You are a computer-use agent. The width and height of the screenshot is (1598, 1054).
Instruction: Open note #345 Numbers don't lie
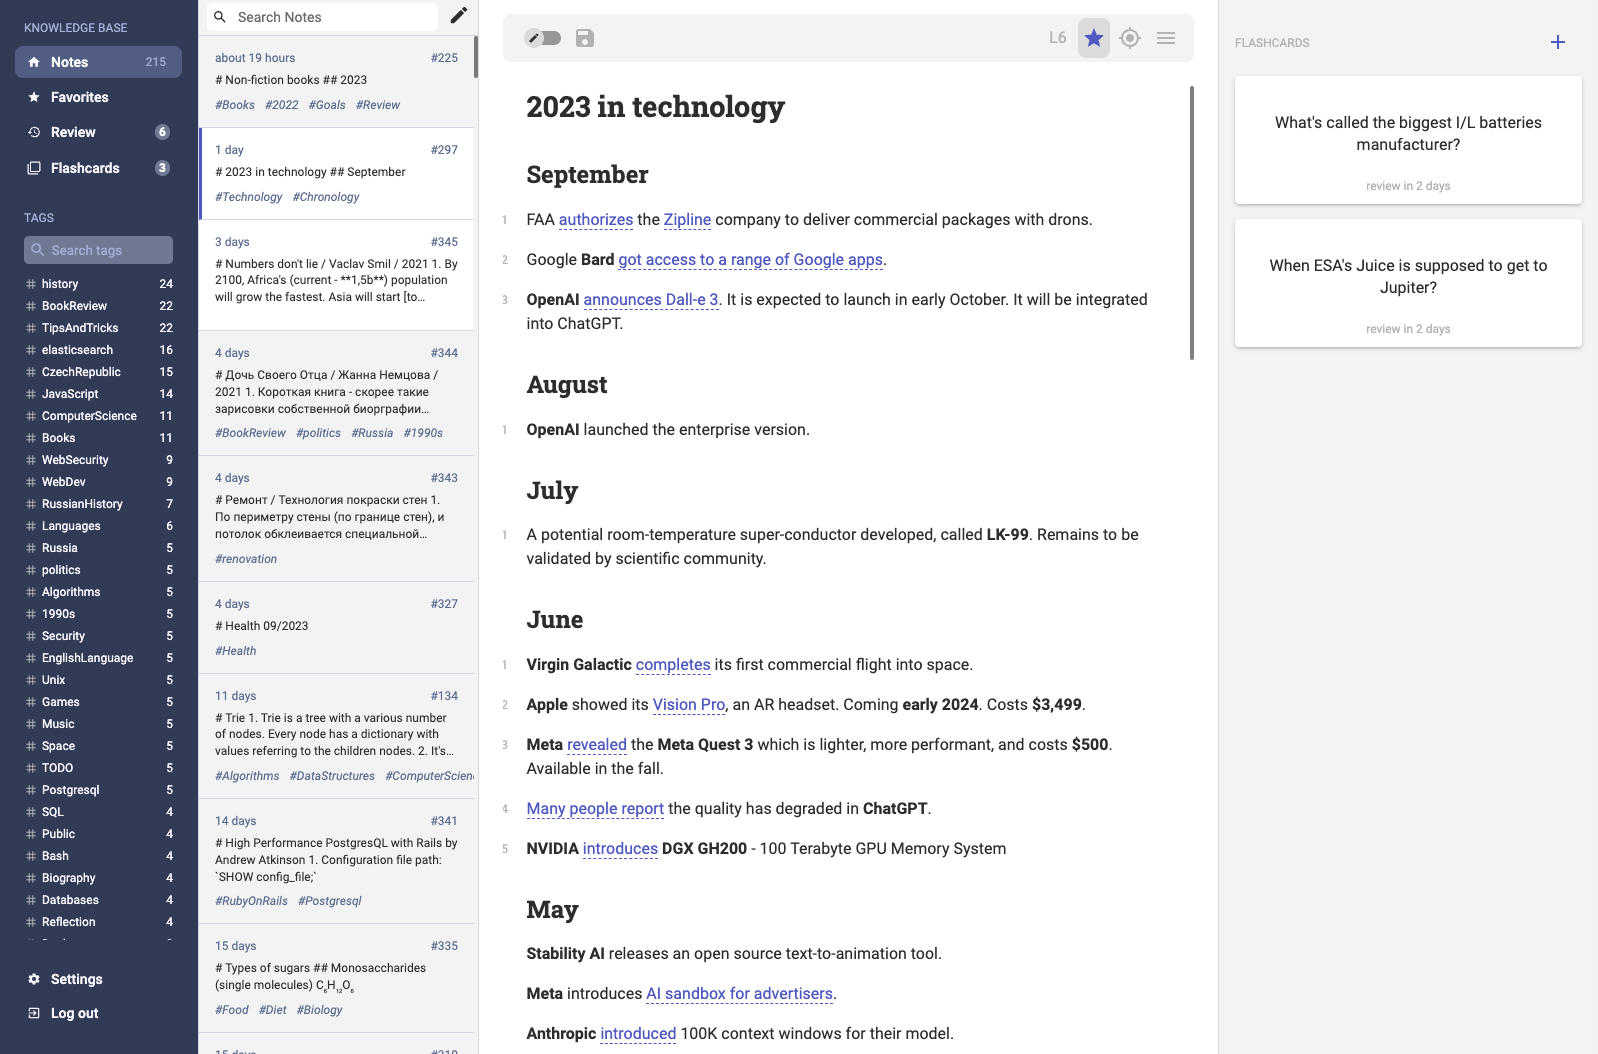click(x=336, y=274)
